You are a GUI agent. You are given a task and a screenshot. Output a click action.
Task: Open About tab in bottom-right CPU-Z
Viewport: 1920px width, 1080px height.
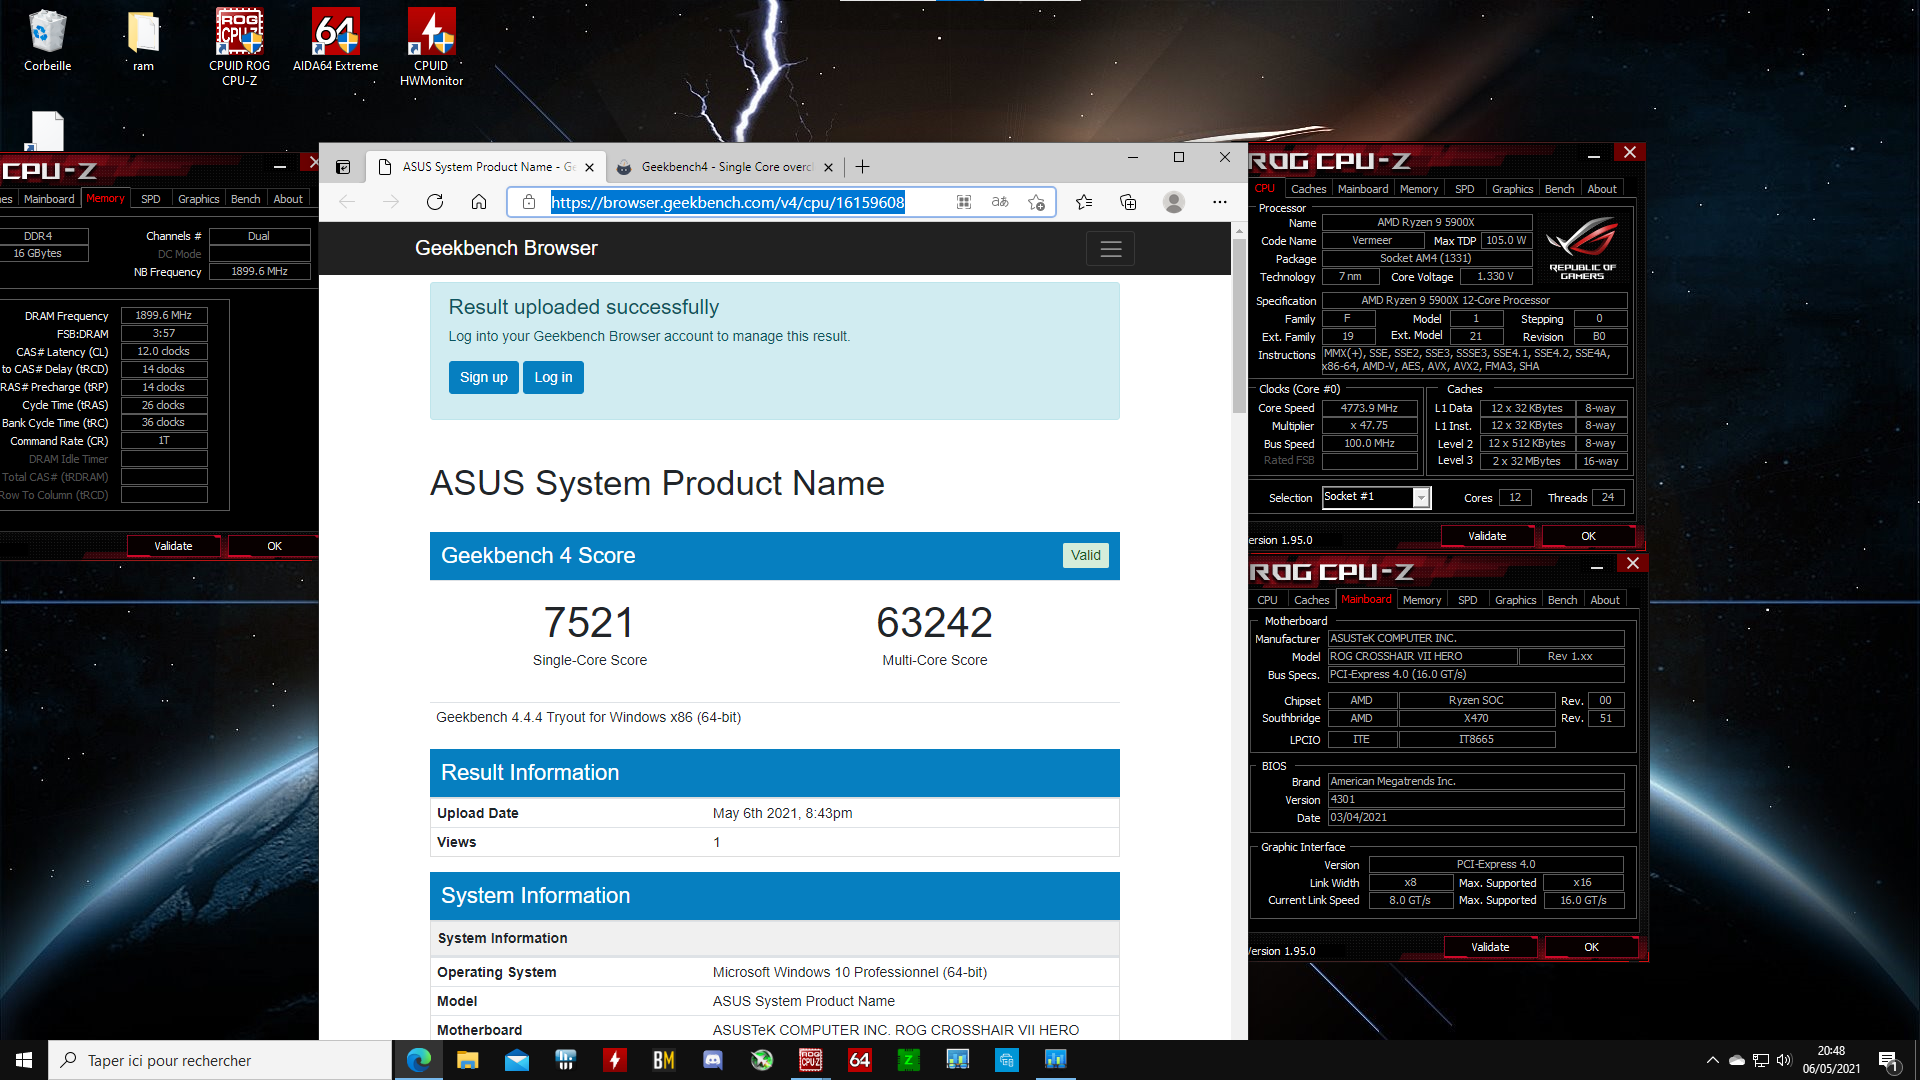(1605, 600)
